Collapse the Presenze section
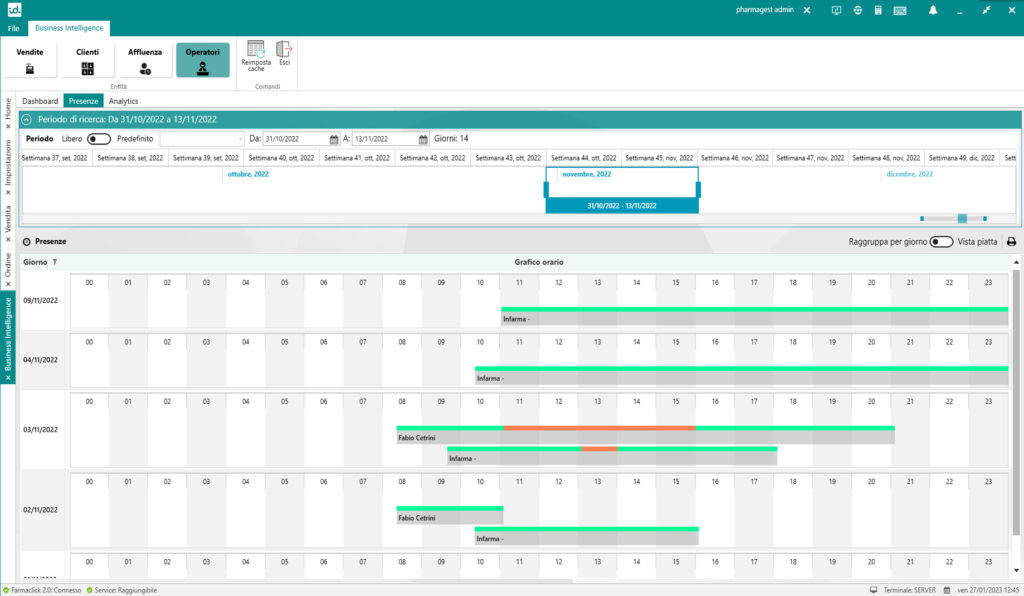 27,242
